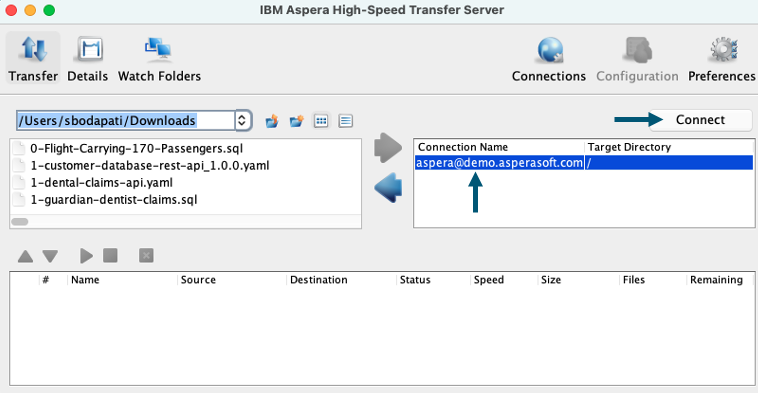The height and width of the screenshot is (393, 758).
Task: Move transfer up in queue
Action: (x=25, y=256)
